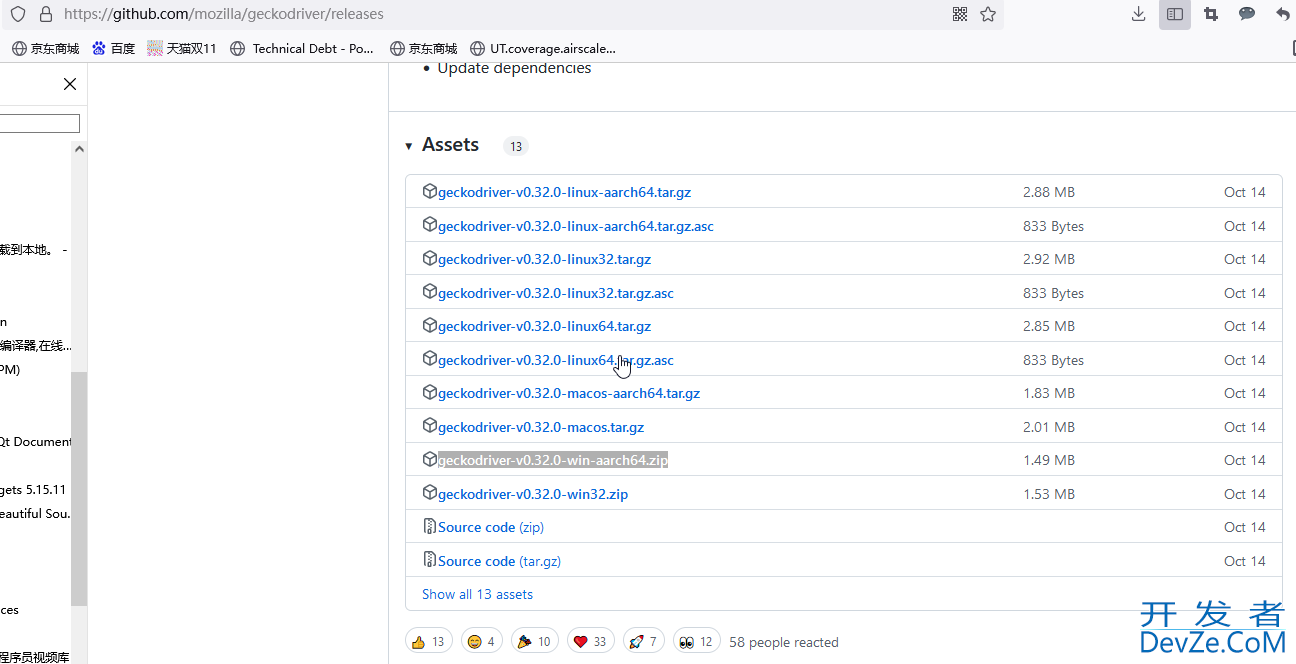The image size is (1296, 664).
Task: Click the 2.88 MB file size
Action: tap(1049, 192)
